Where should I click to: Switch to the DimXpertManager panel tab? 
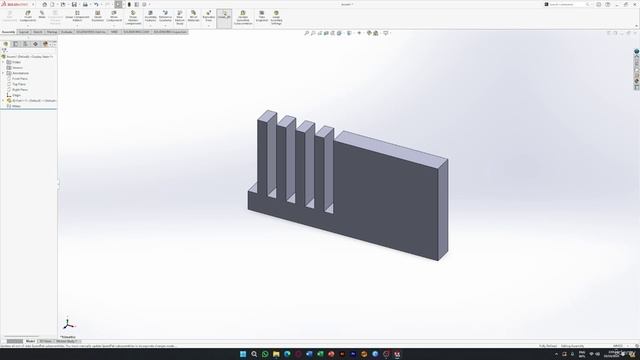(35, 44)
